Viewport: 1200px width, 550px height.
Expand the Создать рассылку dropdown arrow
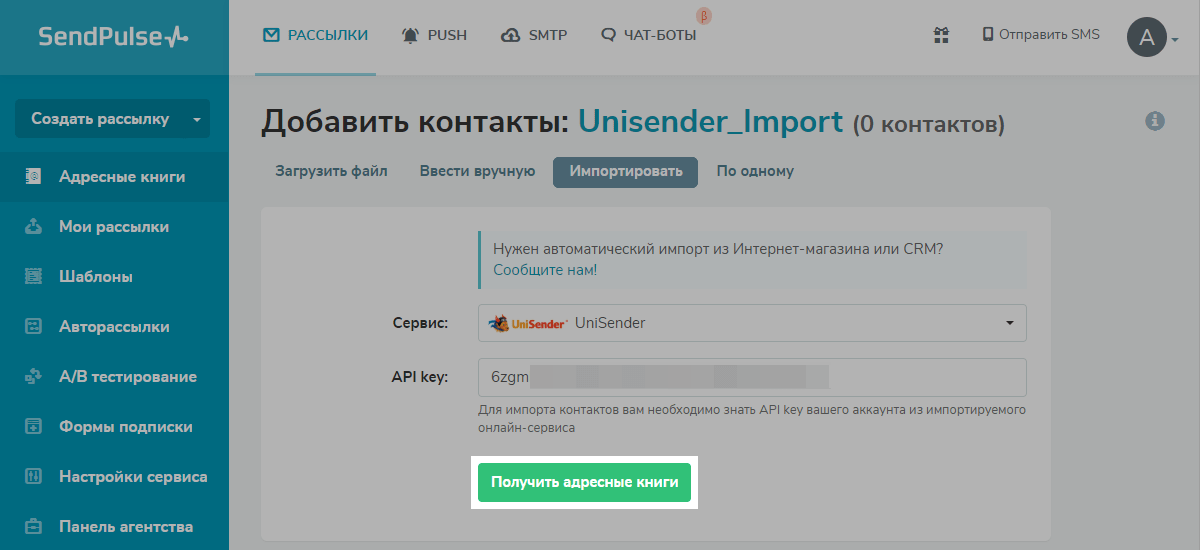tap(197, 119)
